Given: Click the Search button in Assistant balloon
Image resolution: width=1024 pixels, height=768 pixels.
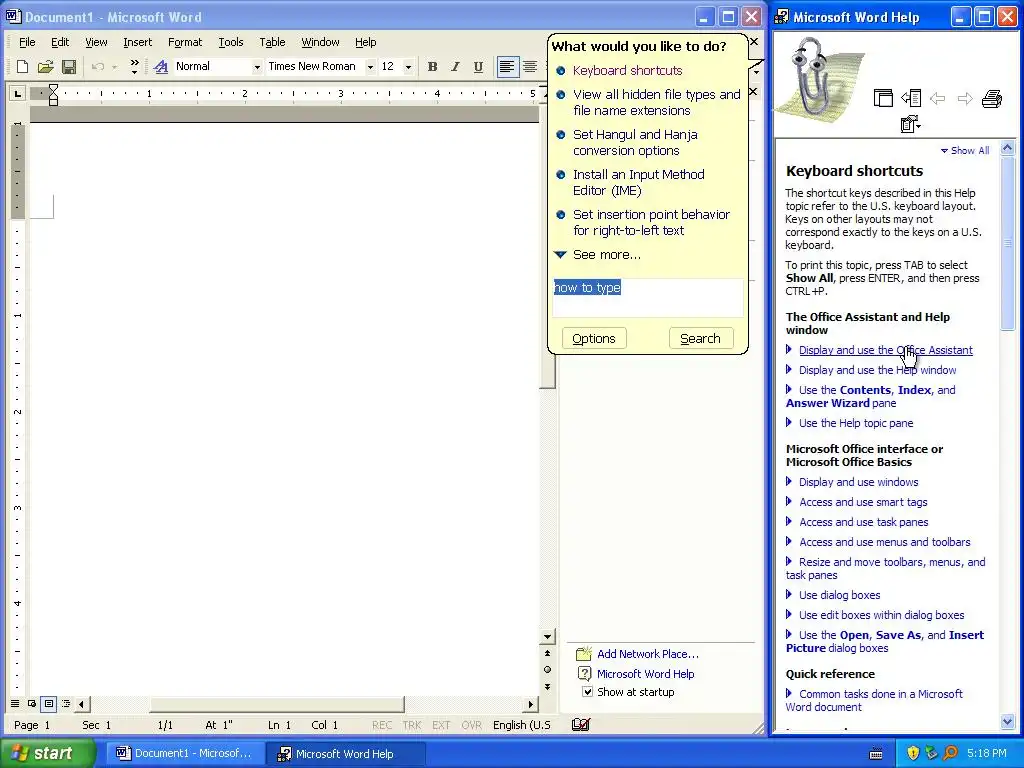Looking at the screenshot, I should [x=701, y=338].
